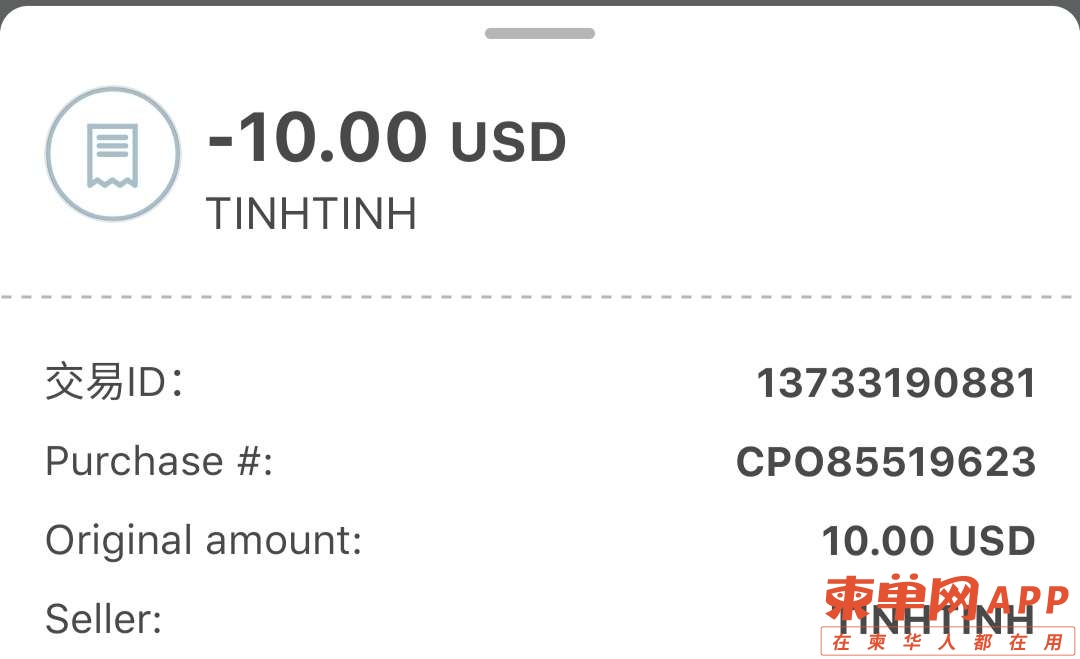Select purchase number CPO85519623
This screenshot has height=659, width=1080.
[886, 461]
